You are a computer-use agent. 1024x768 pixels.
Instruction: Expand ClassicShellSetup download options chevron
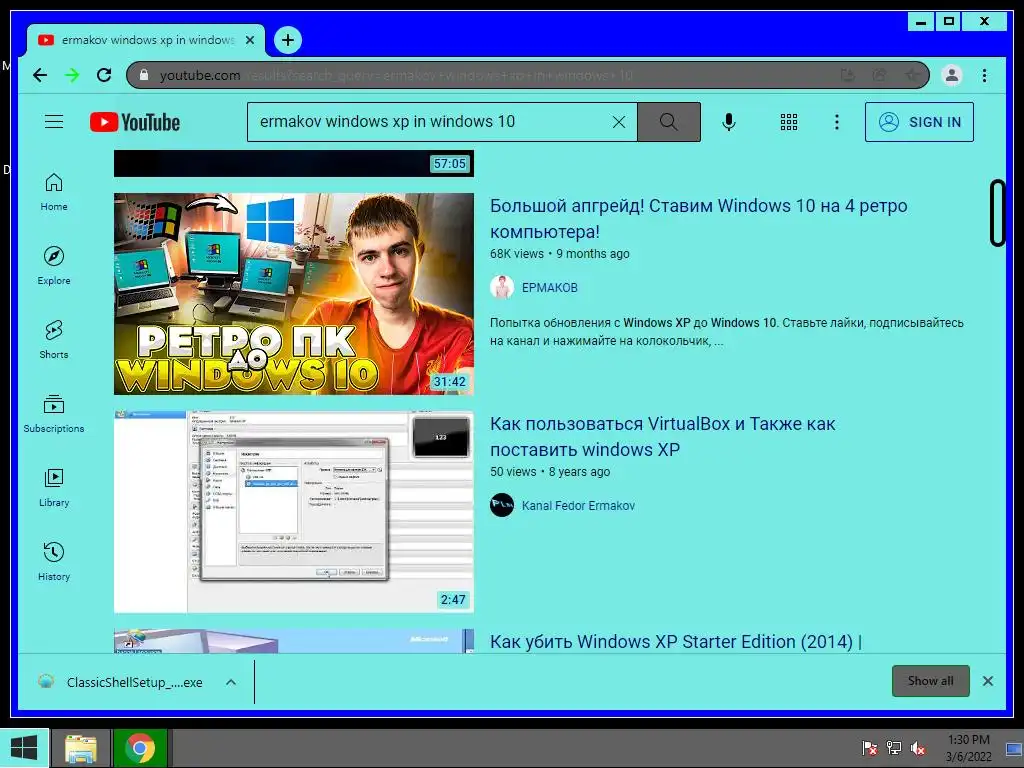tap(231, 682)
